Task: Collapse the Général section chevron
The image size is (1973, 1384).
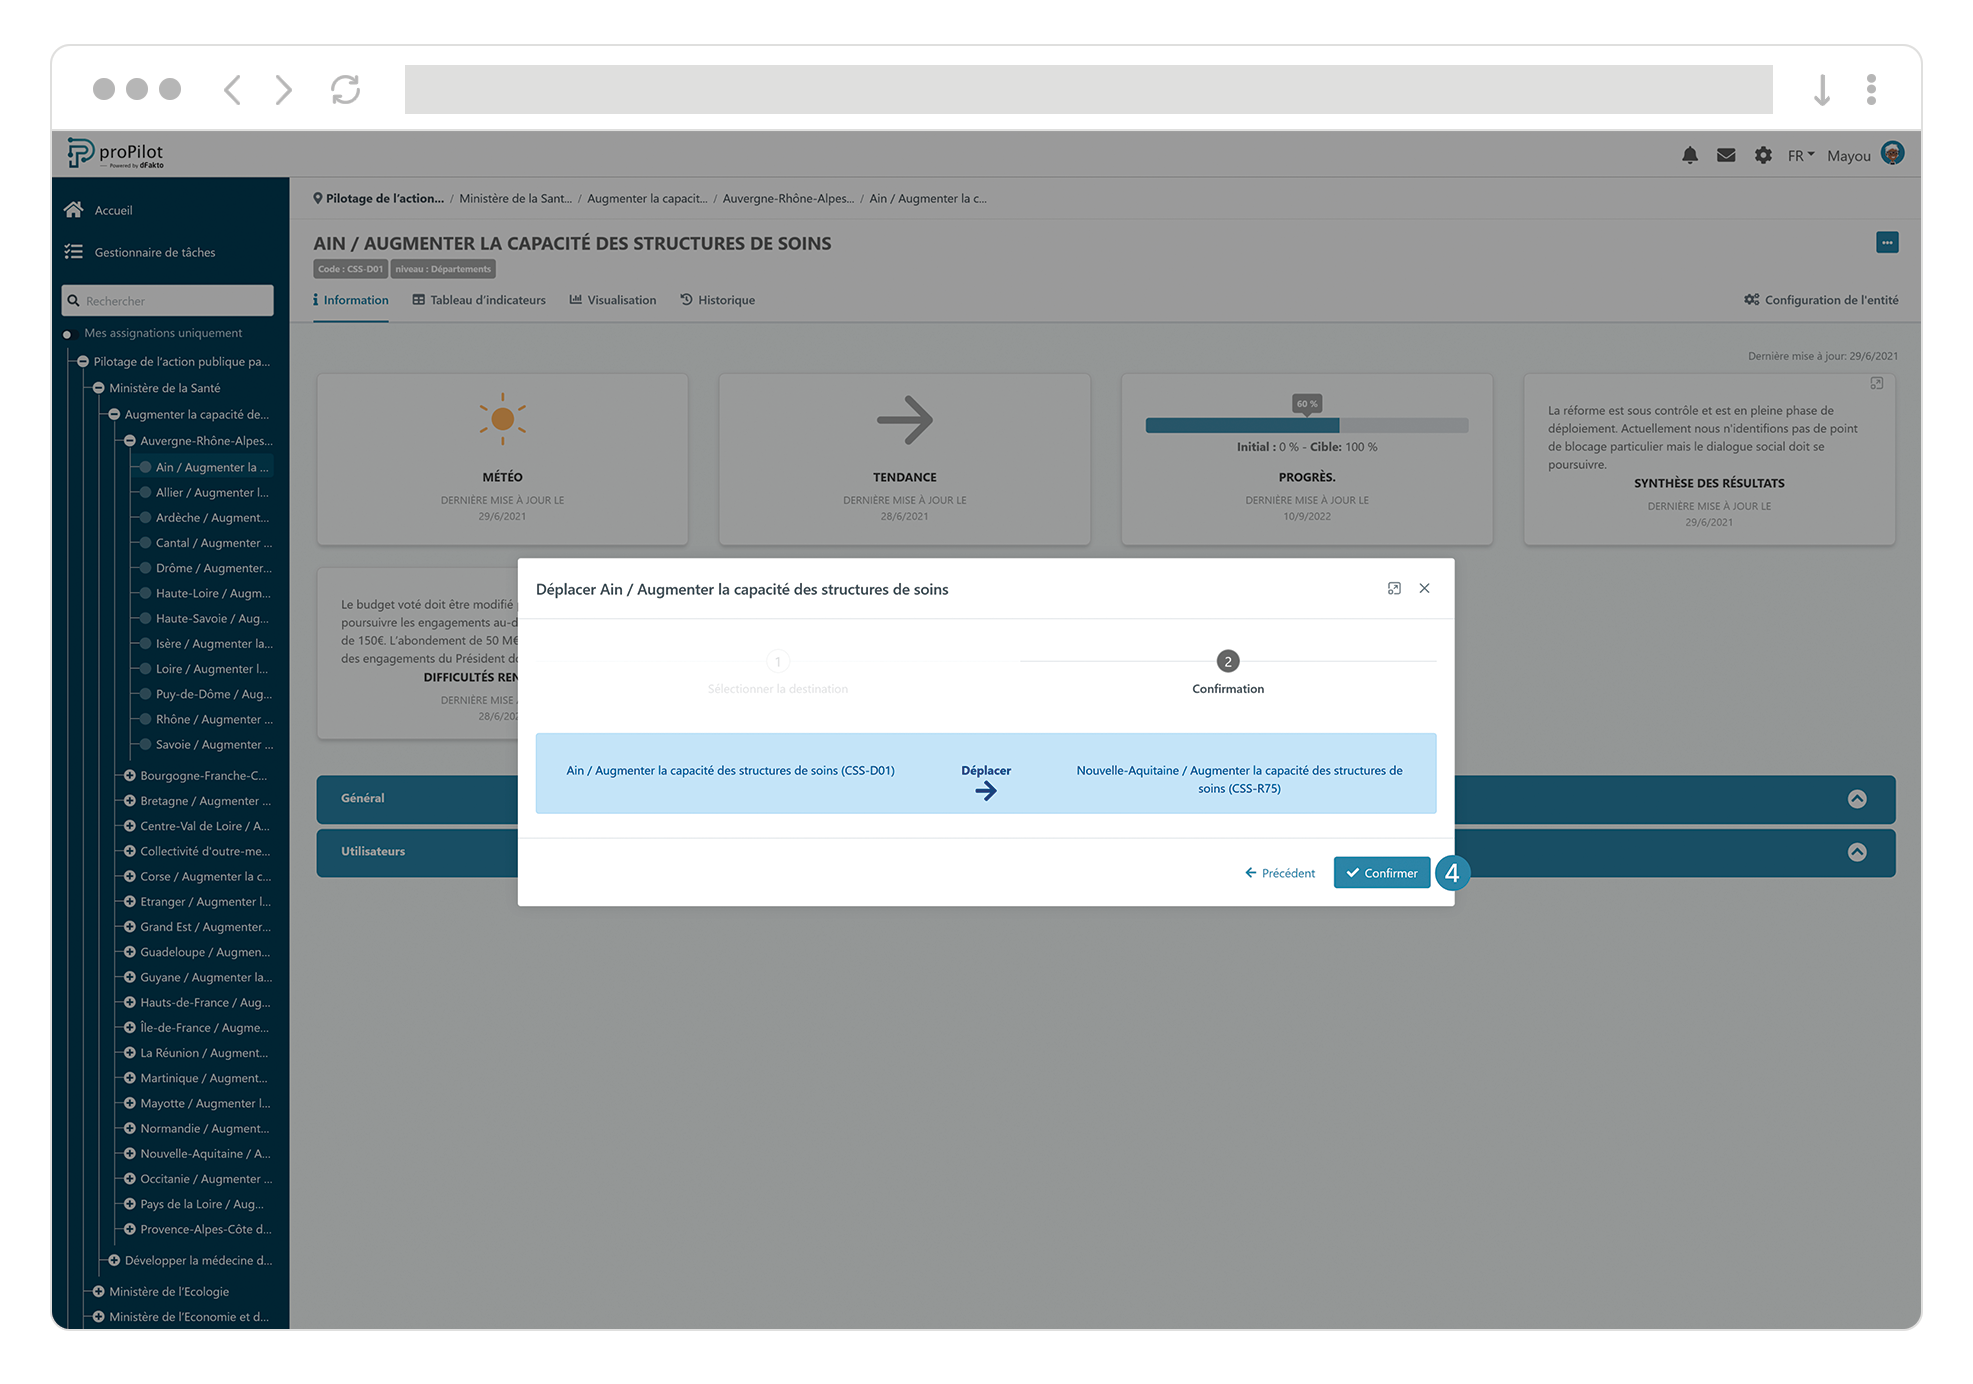Action: [x=1857, y=799]
